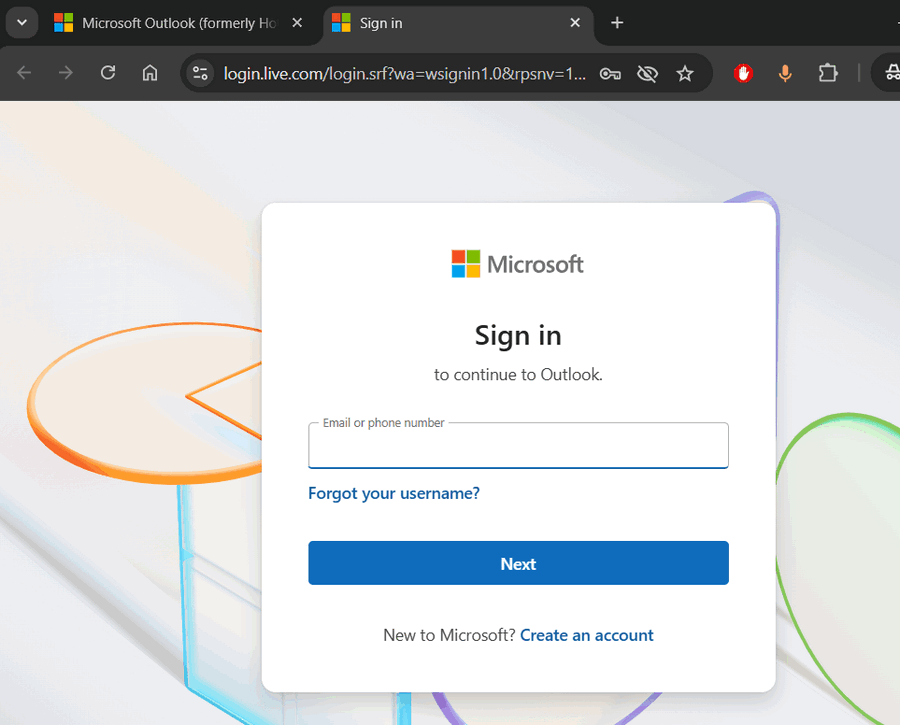View site information for login.live.com
Image resolution: width=900 pixels, height=725 pixels.
[x=201, y=73]
